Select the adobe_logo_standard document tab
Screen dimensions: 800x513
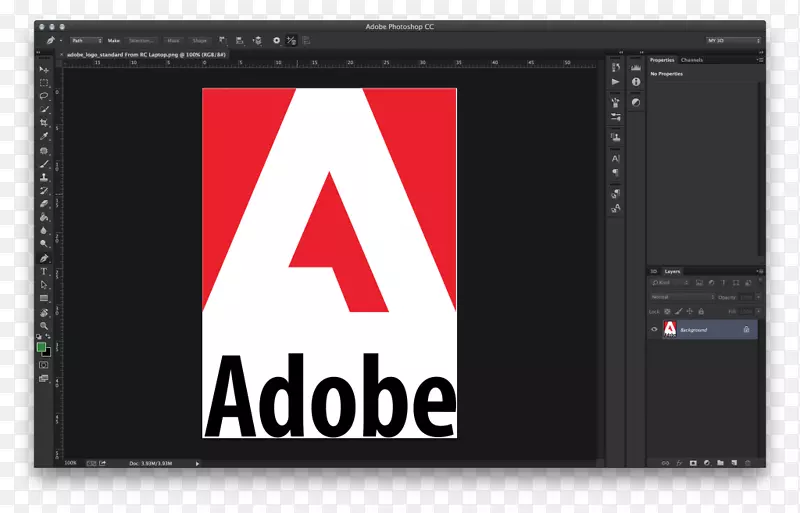click(x=146, y=54)
